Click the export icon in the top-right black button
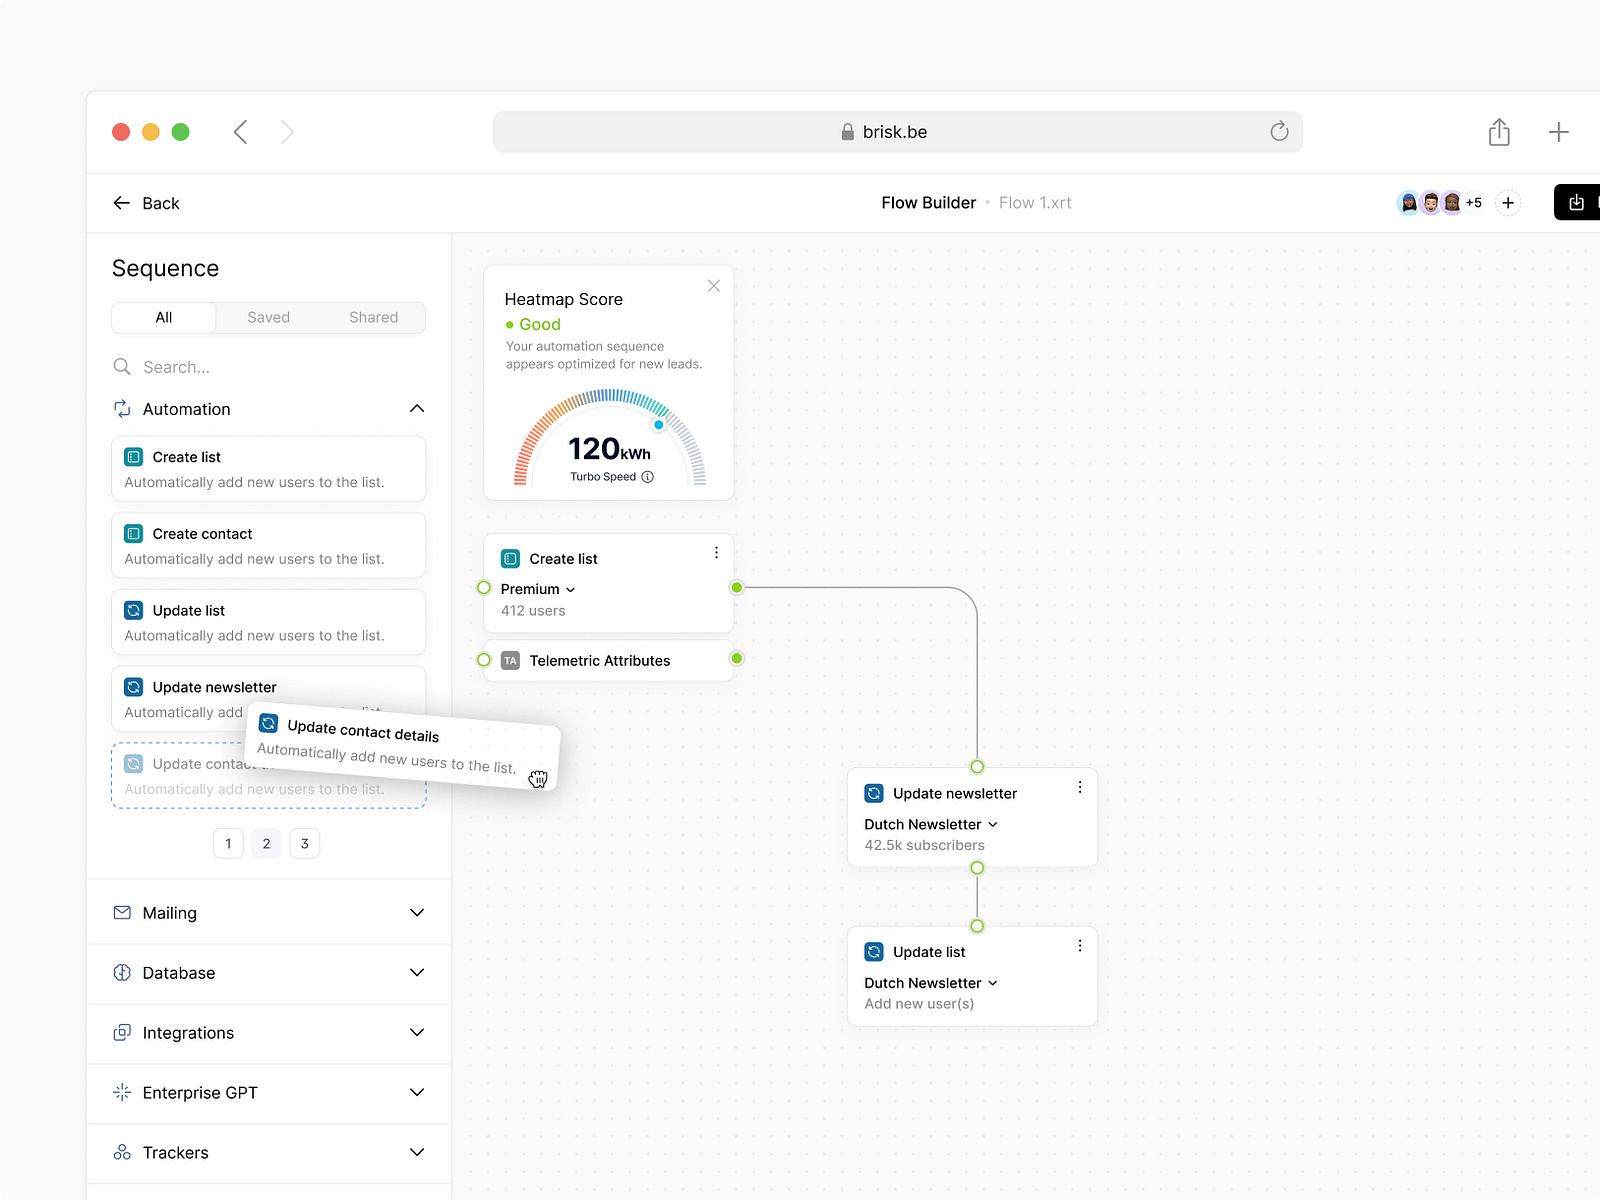 [x=1578, y=202]
